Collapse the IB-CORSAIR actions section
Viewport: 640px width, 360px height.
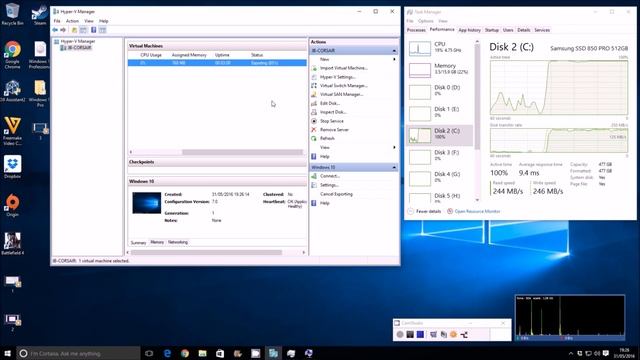[x=394, y=51]
